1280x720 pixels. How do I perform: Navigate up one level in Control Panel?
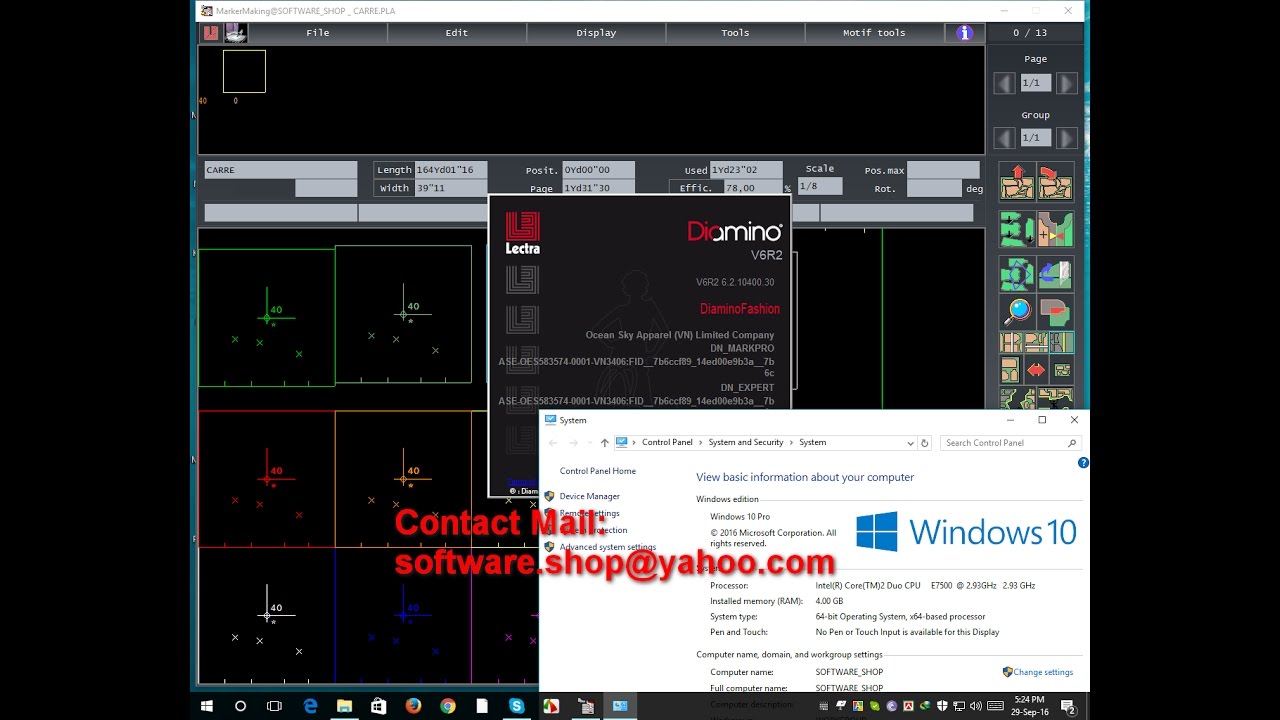click(604, 443)
